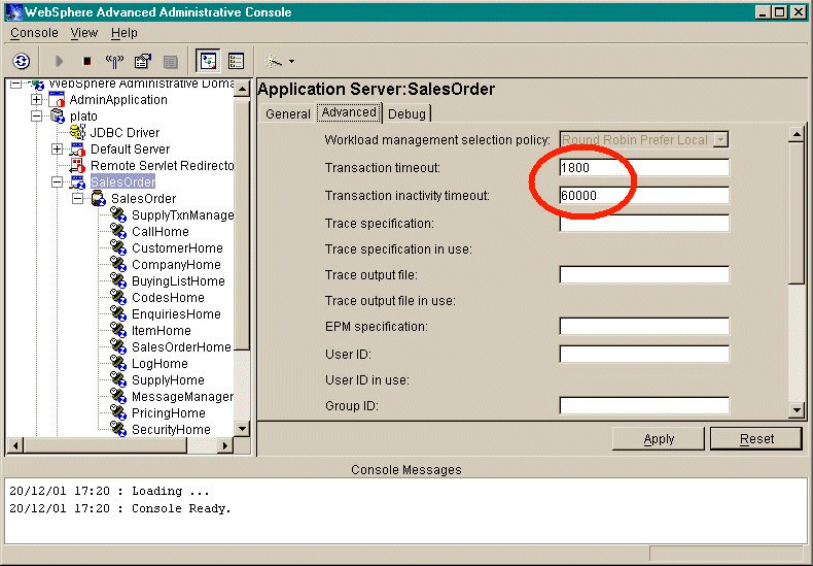This screenshot has width=813, height=566.
Task: Click the greyed list toolbar icon
Action: click(171, 62)
